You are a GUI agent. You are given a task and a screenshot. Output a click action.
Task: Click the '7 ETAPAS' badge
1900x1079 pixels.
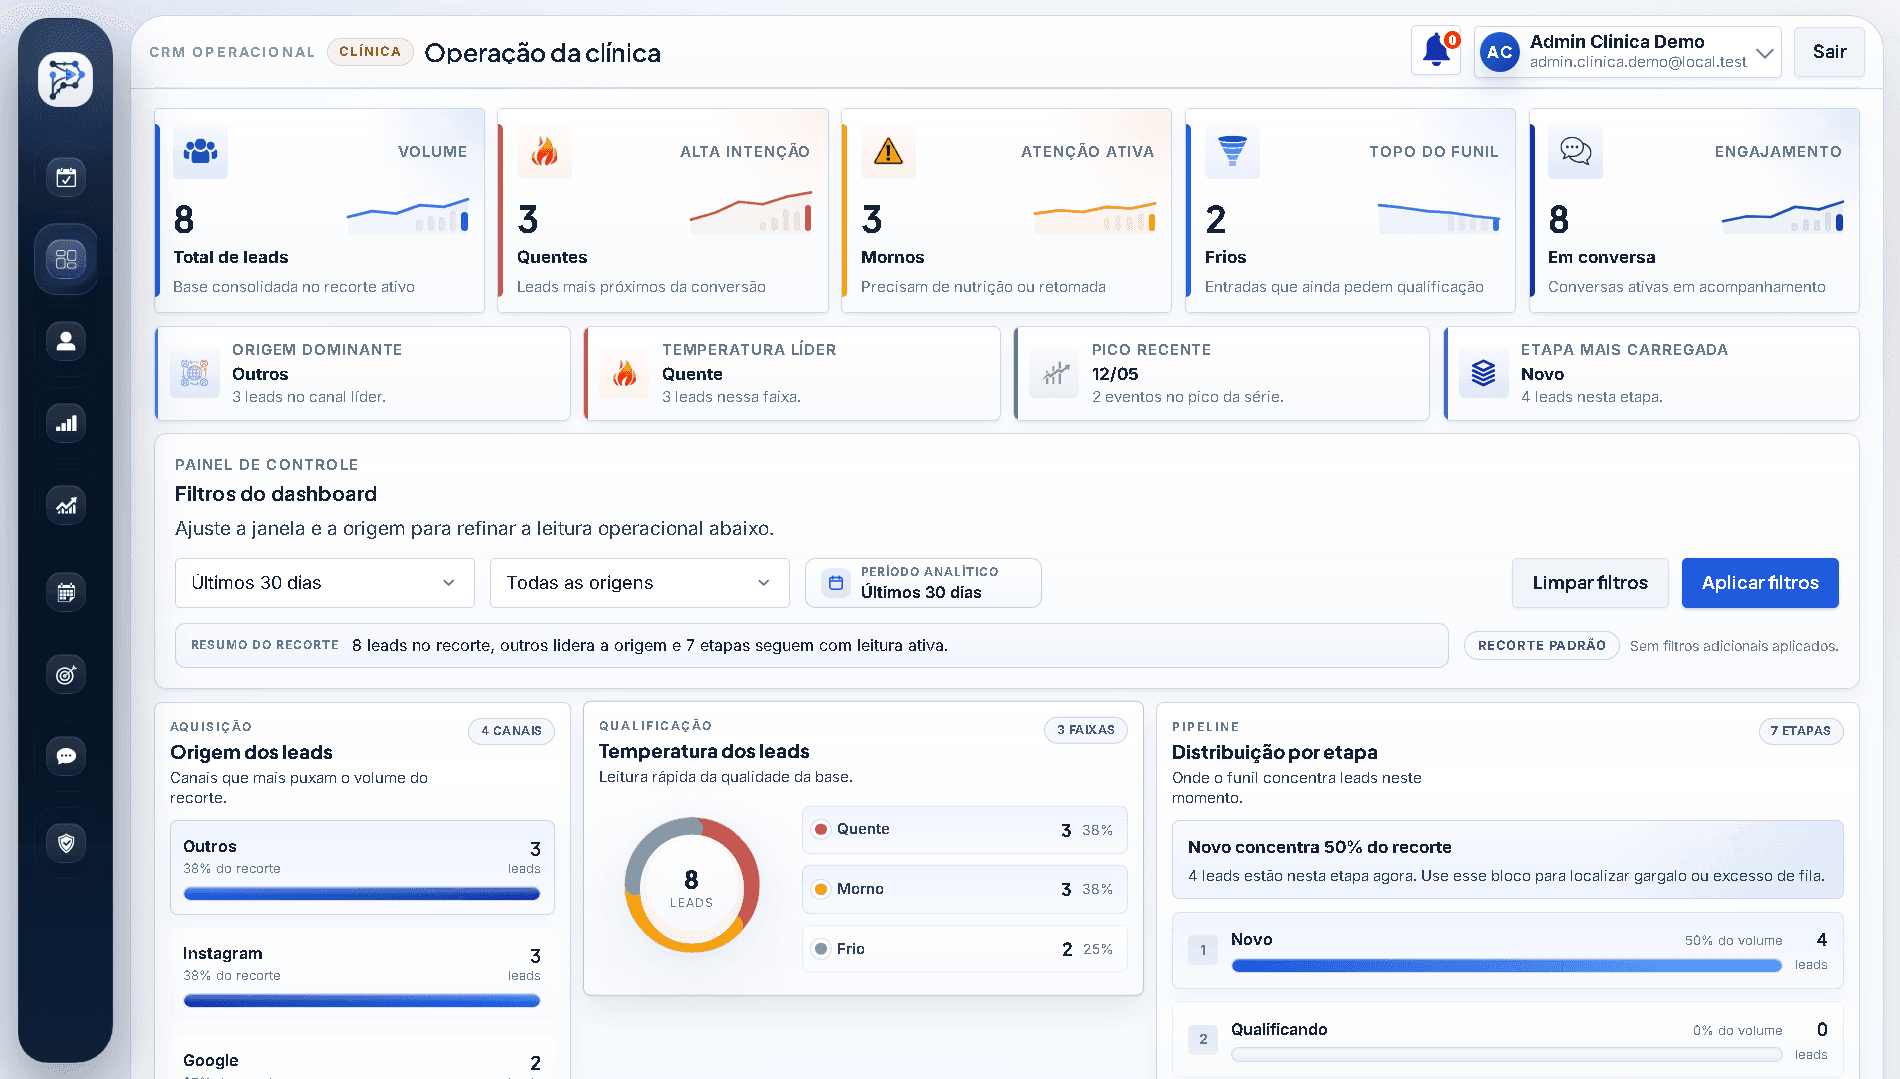(1801, 731)
